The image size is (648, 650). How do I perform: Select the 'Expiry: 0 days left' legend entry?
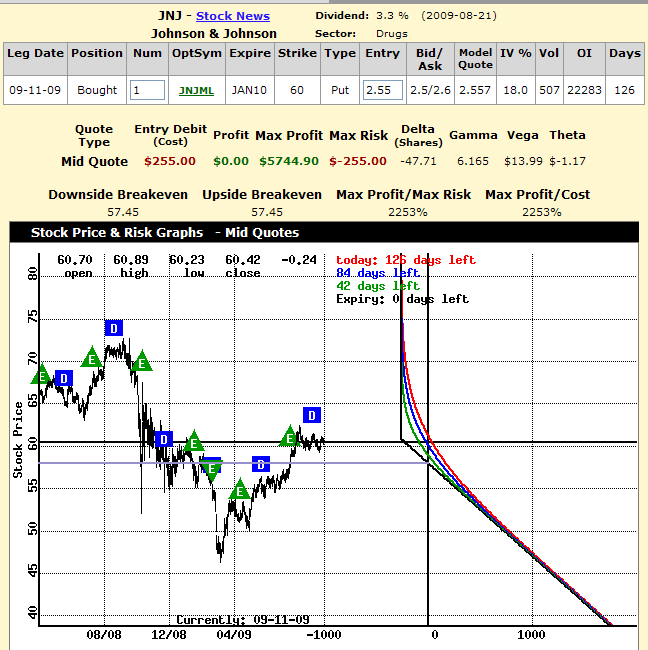click(402, 299)
